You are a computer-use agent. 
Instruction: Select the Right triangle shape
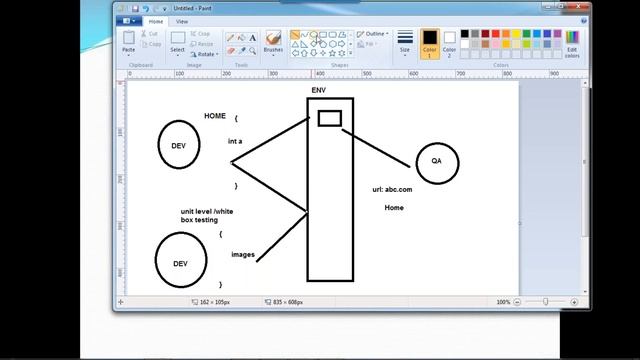[304, 44]
